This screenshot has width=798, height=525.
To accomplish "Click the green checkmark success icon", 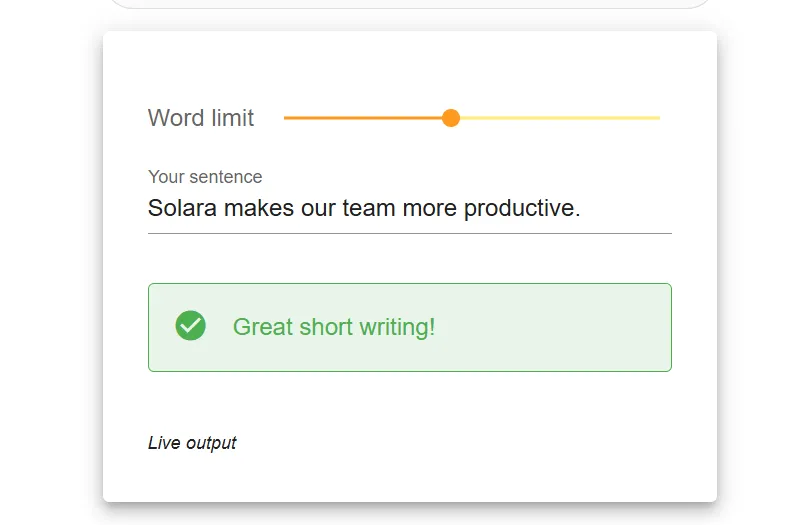I will [190, 326].
